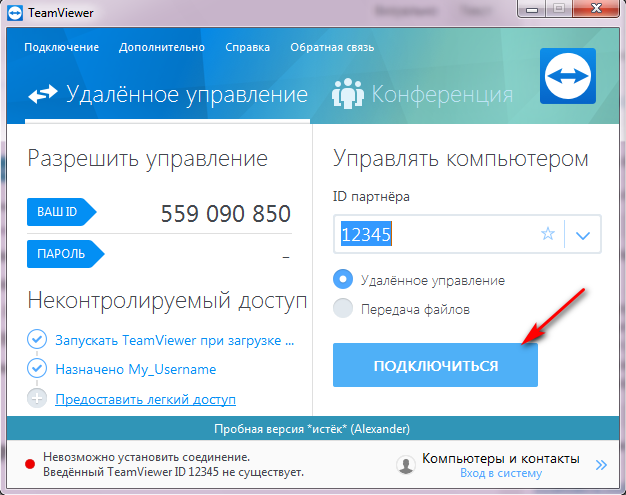
Task: Open the Подключение menu
Action: pos(61,48)
